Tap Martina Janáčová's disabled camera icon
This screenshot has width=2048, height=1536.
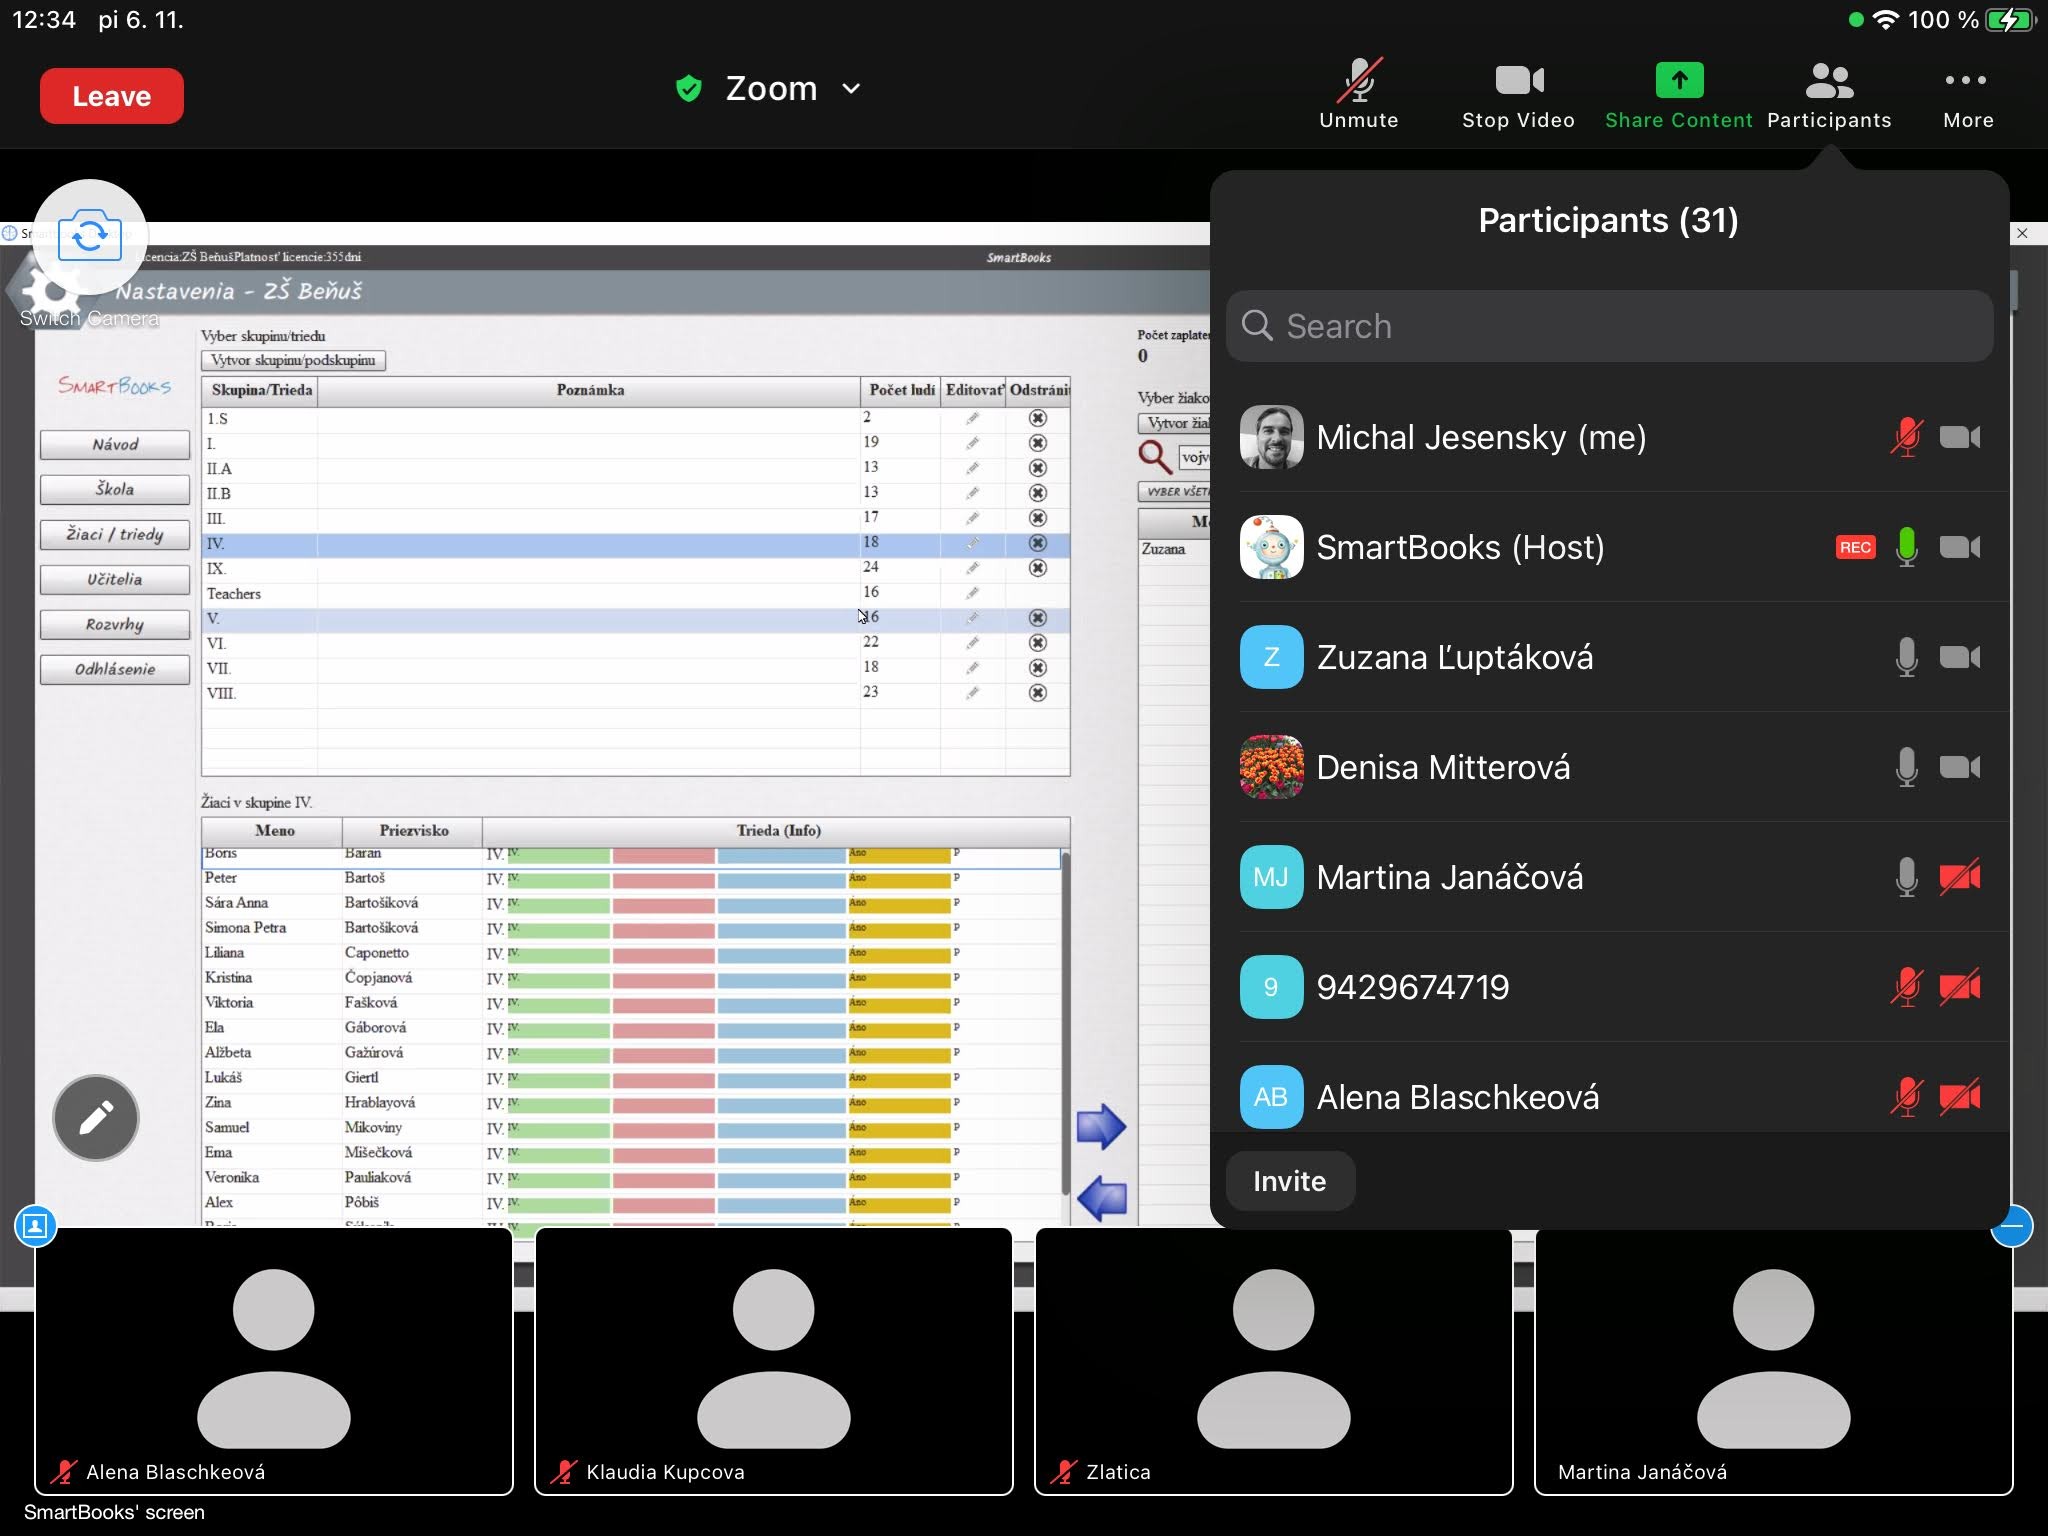(x=1960, y=877)
